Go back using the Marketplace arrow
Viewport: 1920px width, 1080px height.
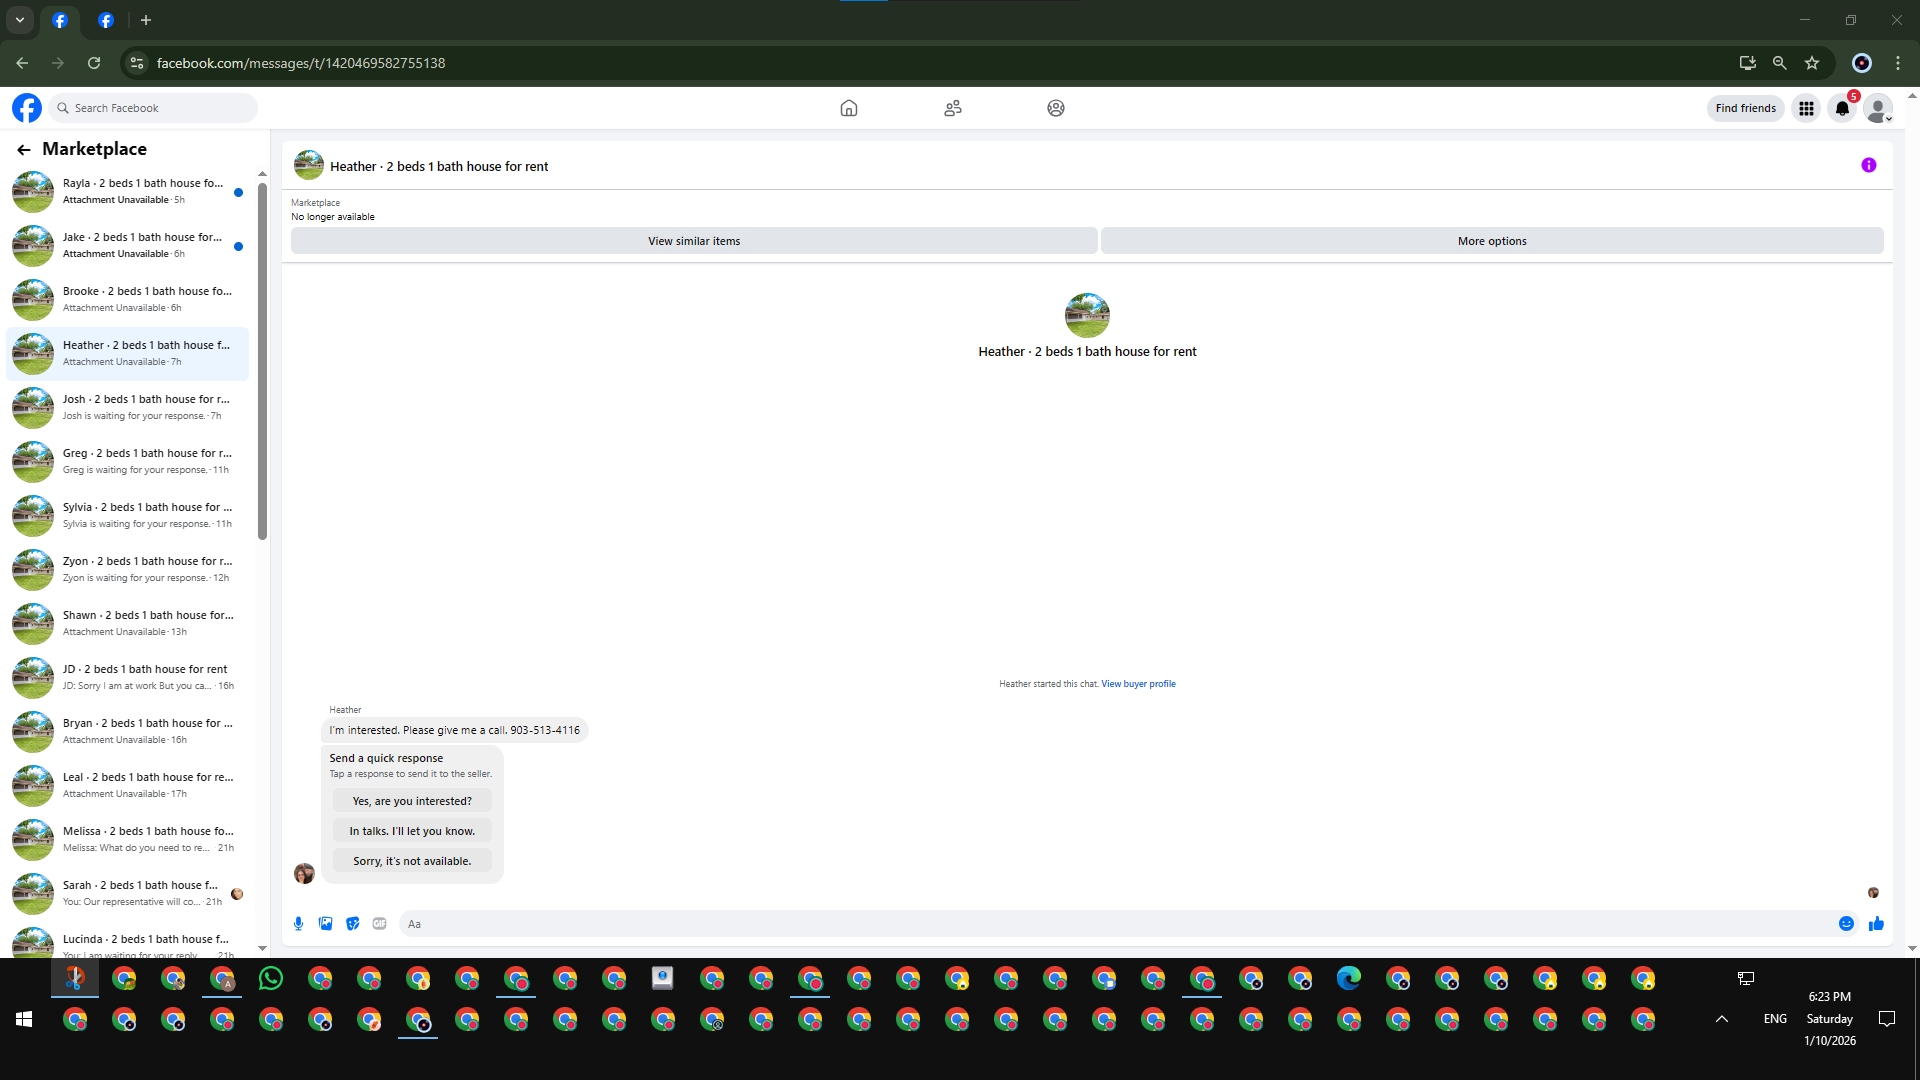tap(23, 150)
